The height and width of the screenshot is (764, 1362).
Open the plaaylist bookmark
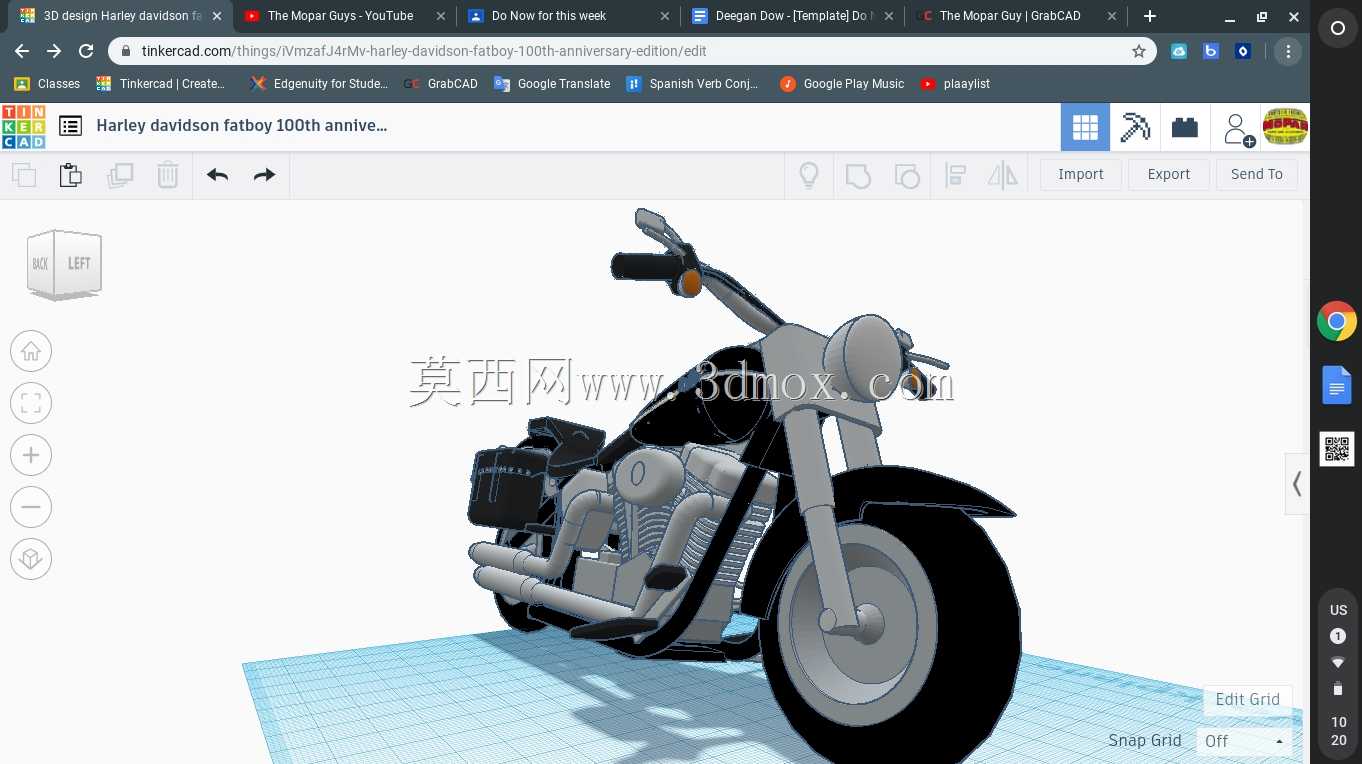pos(955,84)
